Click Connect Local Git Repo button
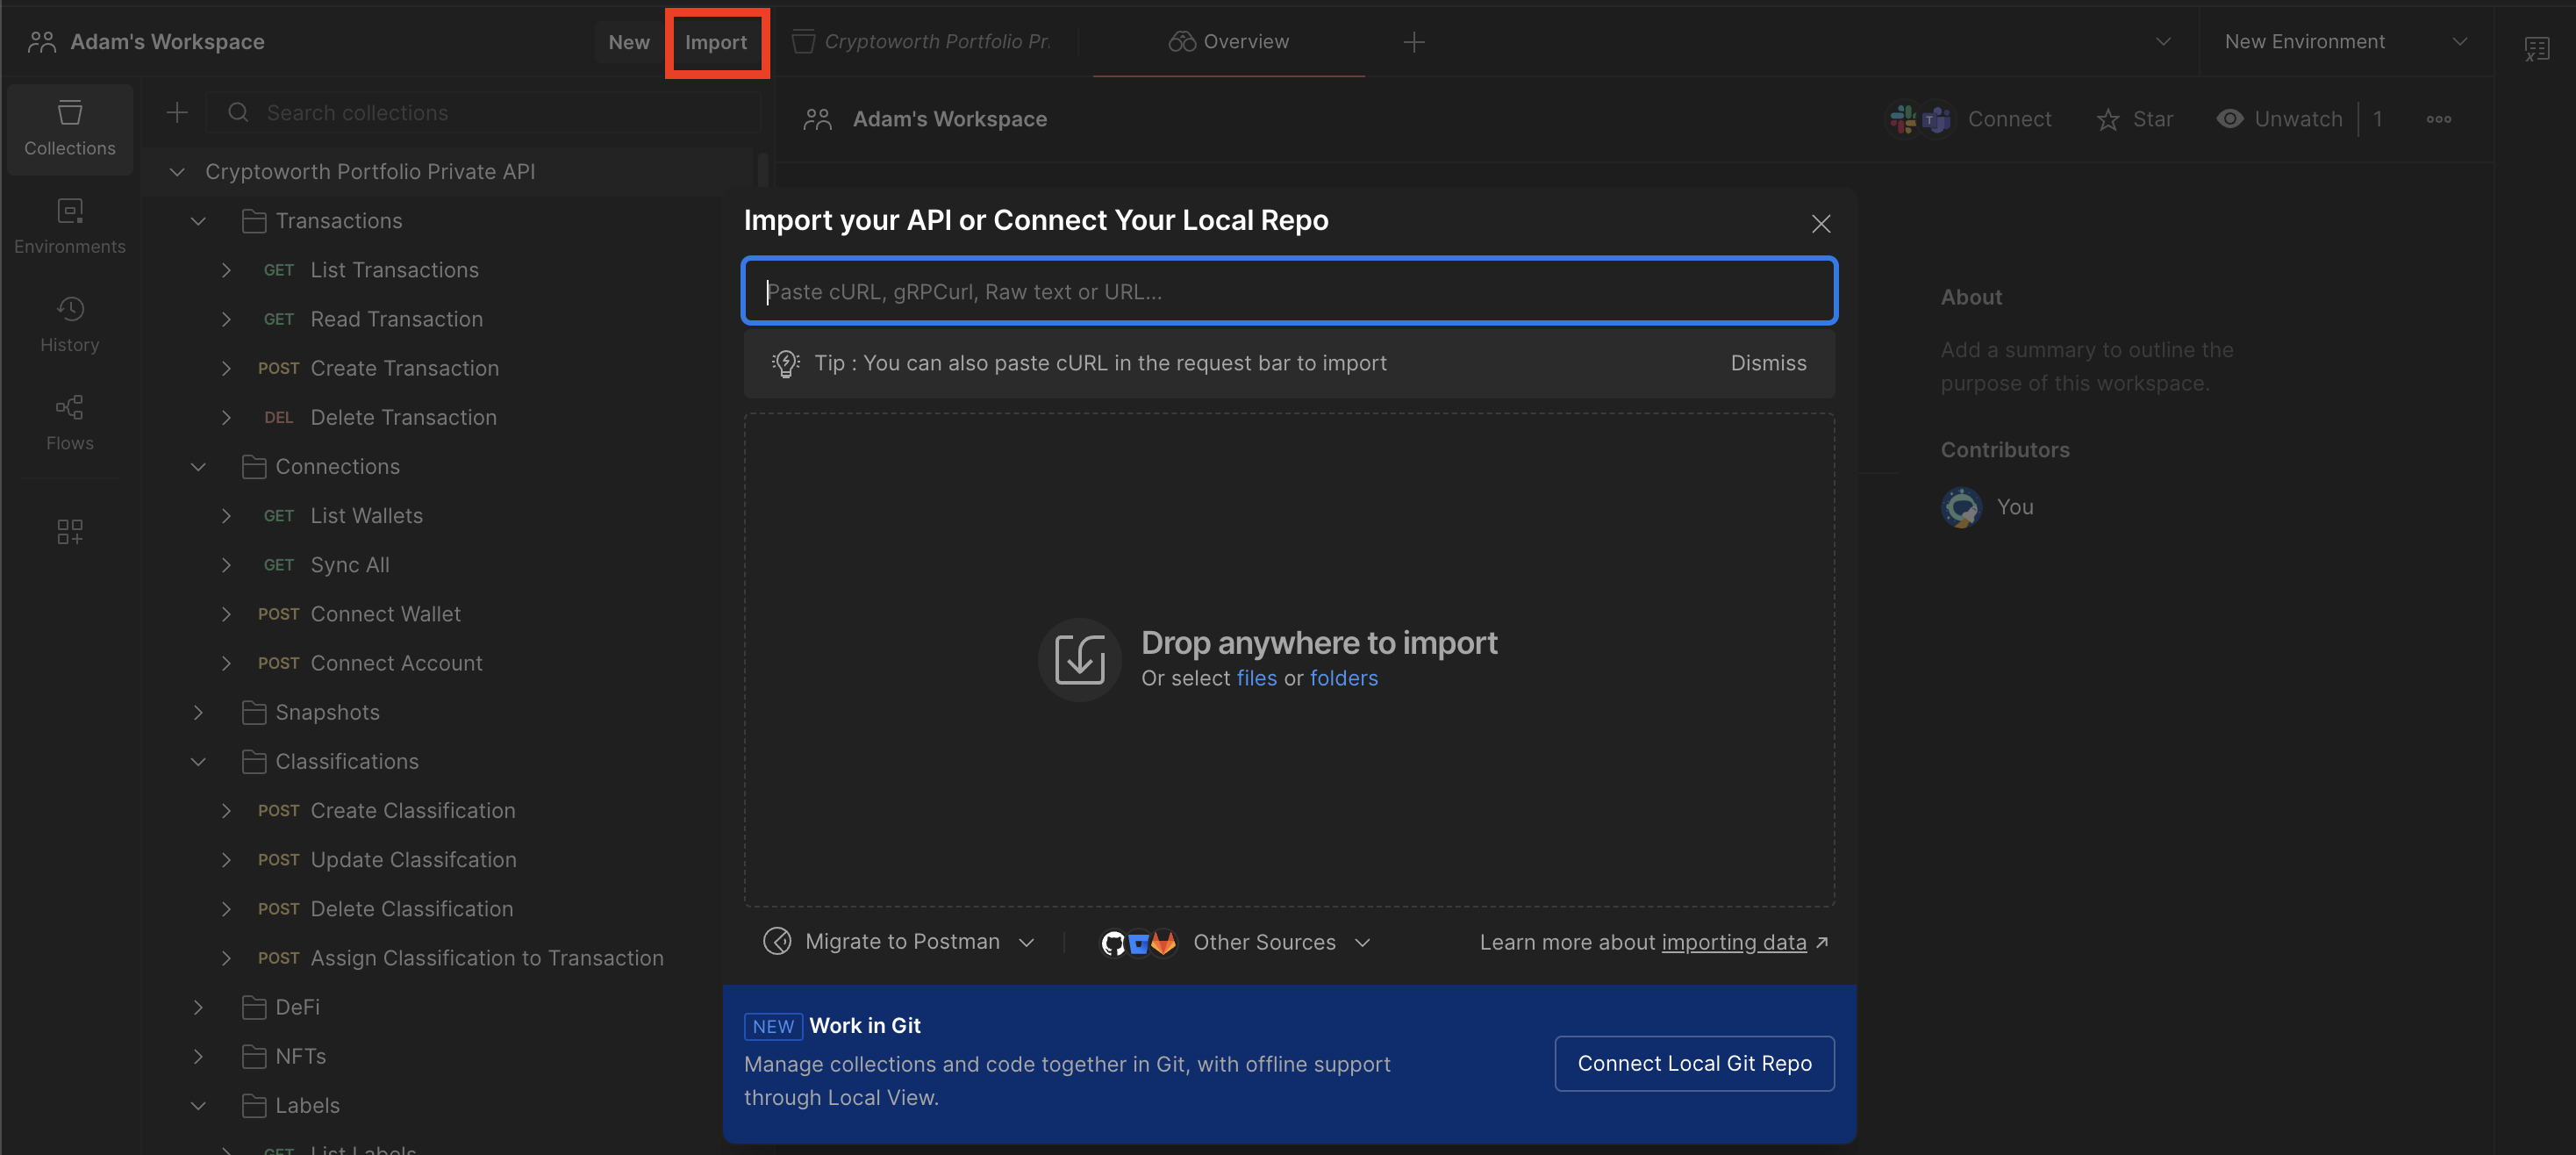Image resolution: width=2576 pixels, height=1155 pixels. (x=1694, y=1063)
